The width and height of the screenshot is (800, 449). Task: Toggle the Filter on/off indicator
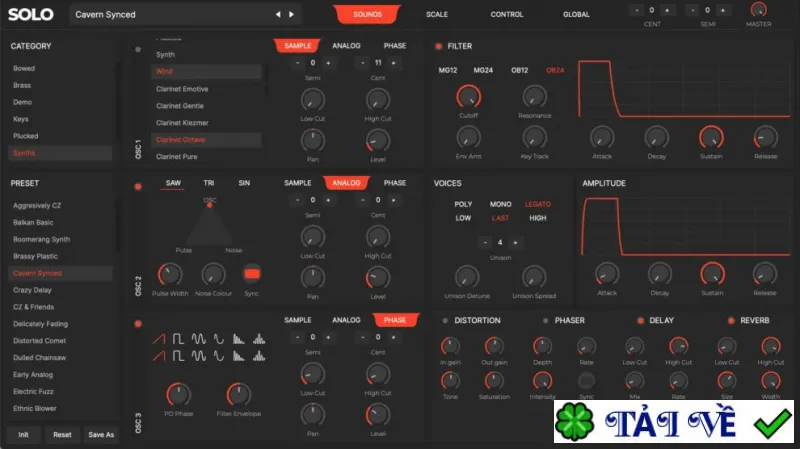438,46
